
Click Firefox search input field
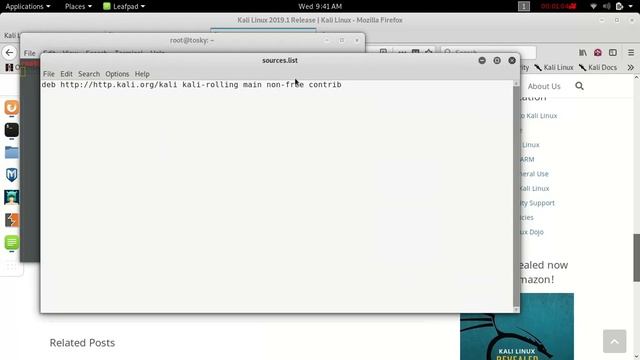488,53
